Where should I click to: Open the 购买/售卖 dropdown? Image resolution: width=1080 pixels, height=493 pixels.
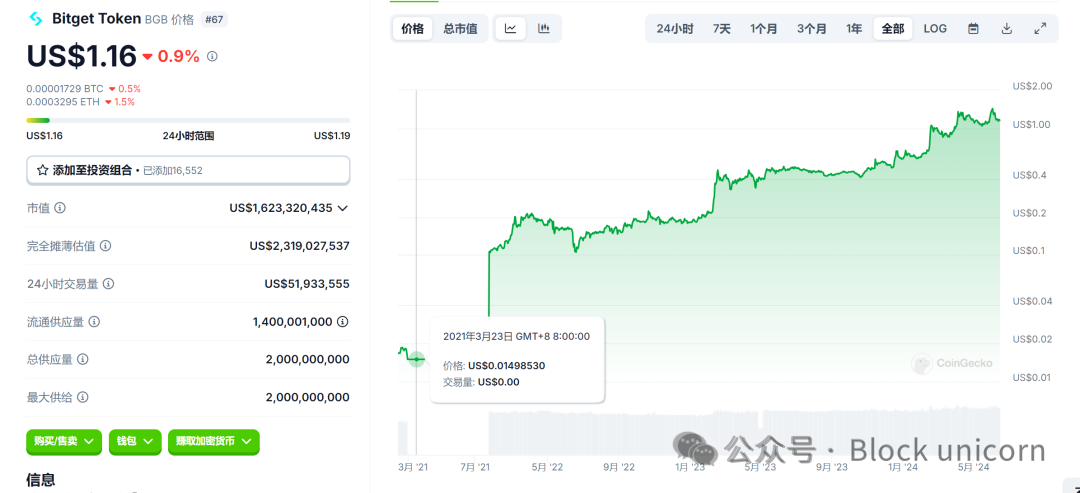pos(64,442)
